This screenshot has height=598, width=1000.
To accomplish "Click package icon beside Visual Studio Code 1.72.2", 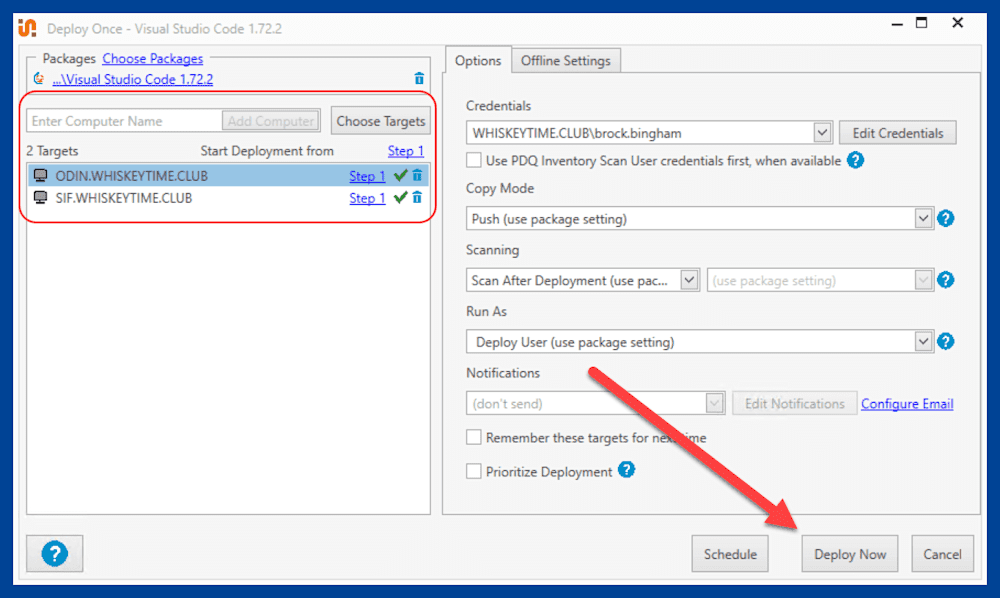I will point(40,78).
